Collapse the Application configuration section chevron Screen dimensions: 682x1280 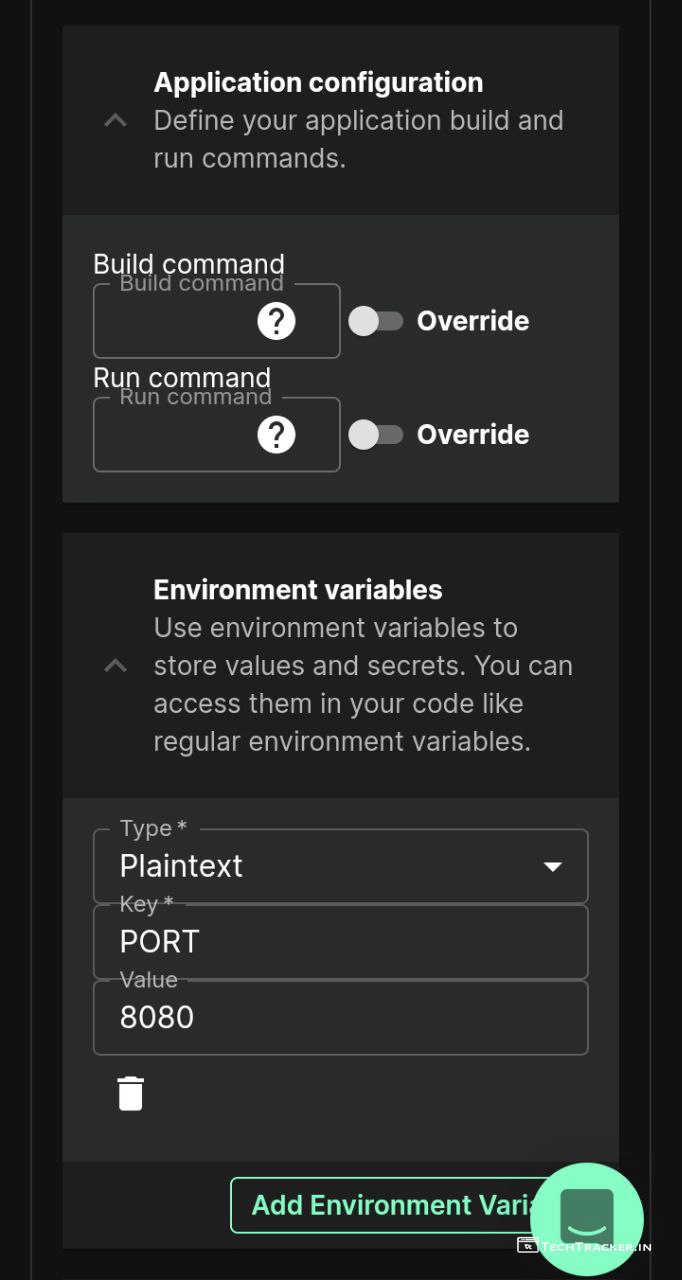116,121
